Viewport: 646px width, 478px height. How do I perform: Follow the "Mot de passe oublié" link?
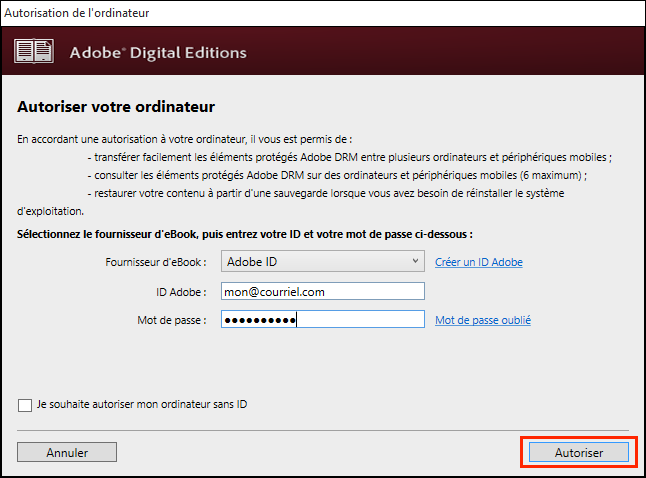pos(482,320)
